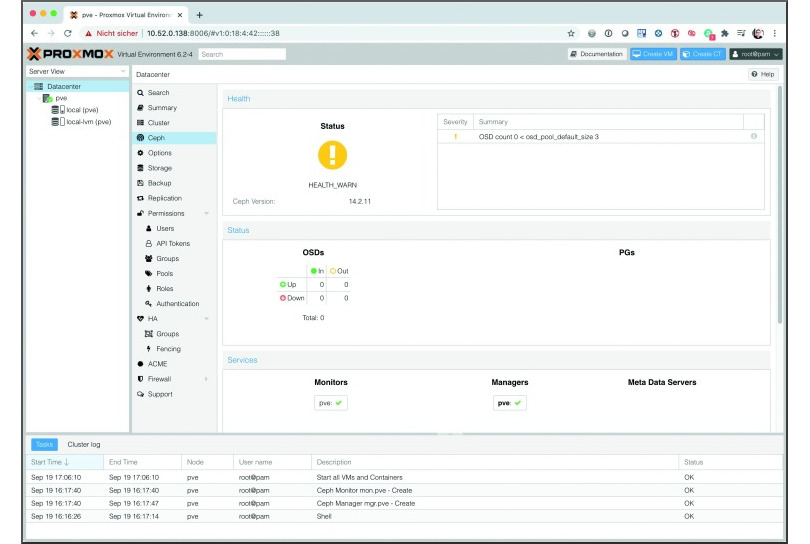Click the Groups icon under Permissions
This screenshot has height=544, width=810.
click(149, 258)
